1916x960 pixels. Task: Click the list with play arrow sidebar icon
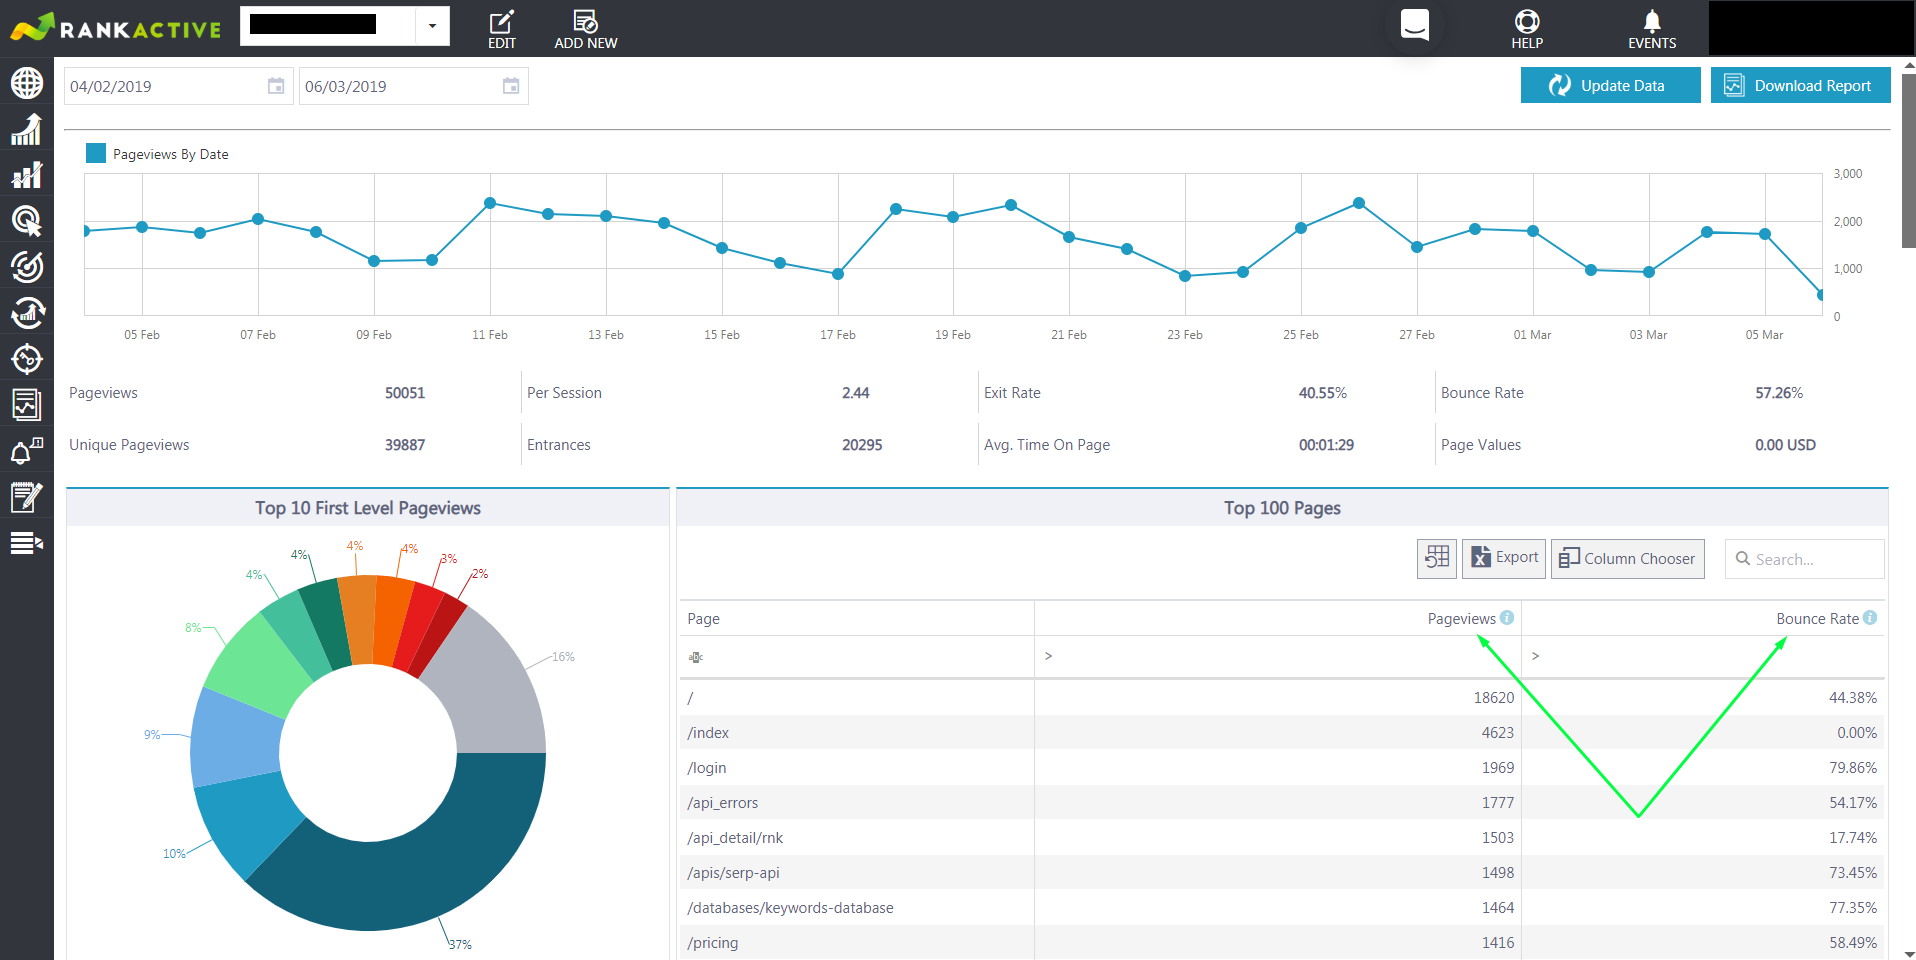(27, 543)
